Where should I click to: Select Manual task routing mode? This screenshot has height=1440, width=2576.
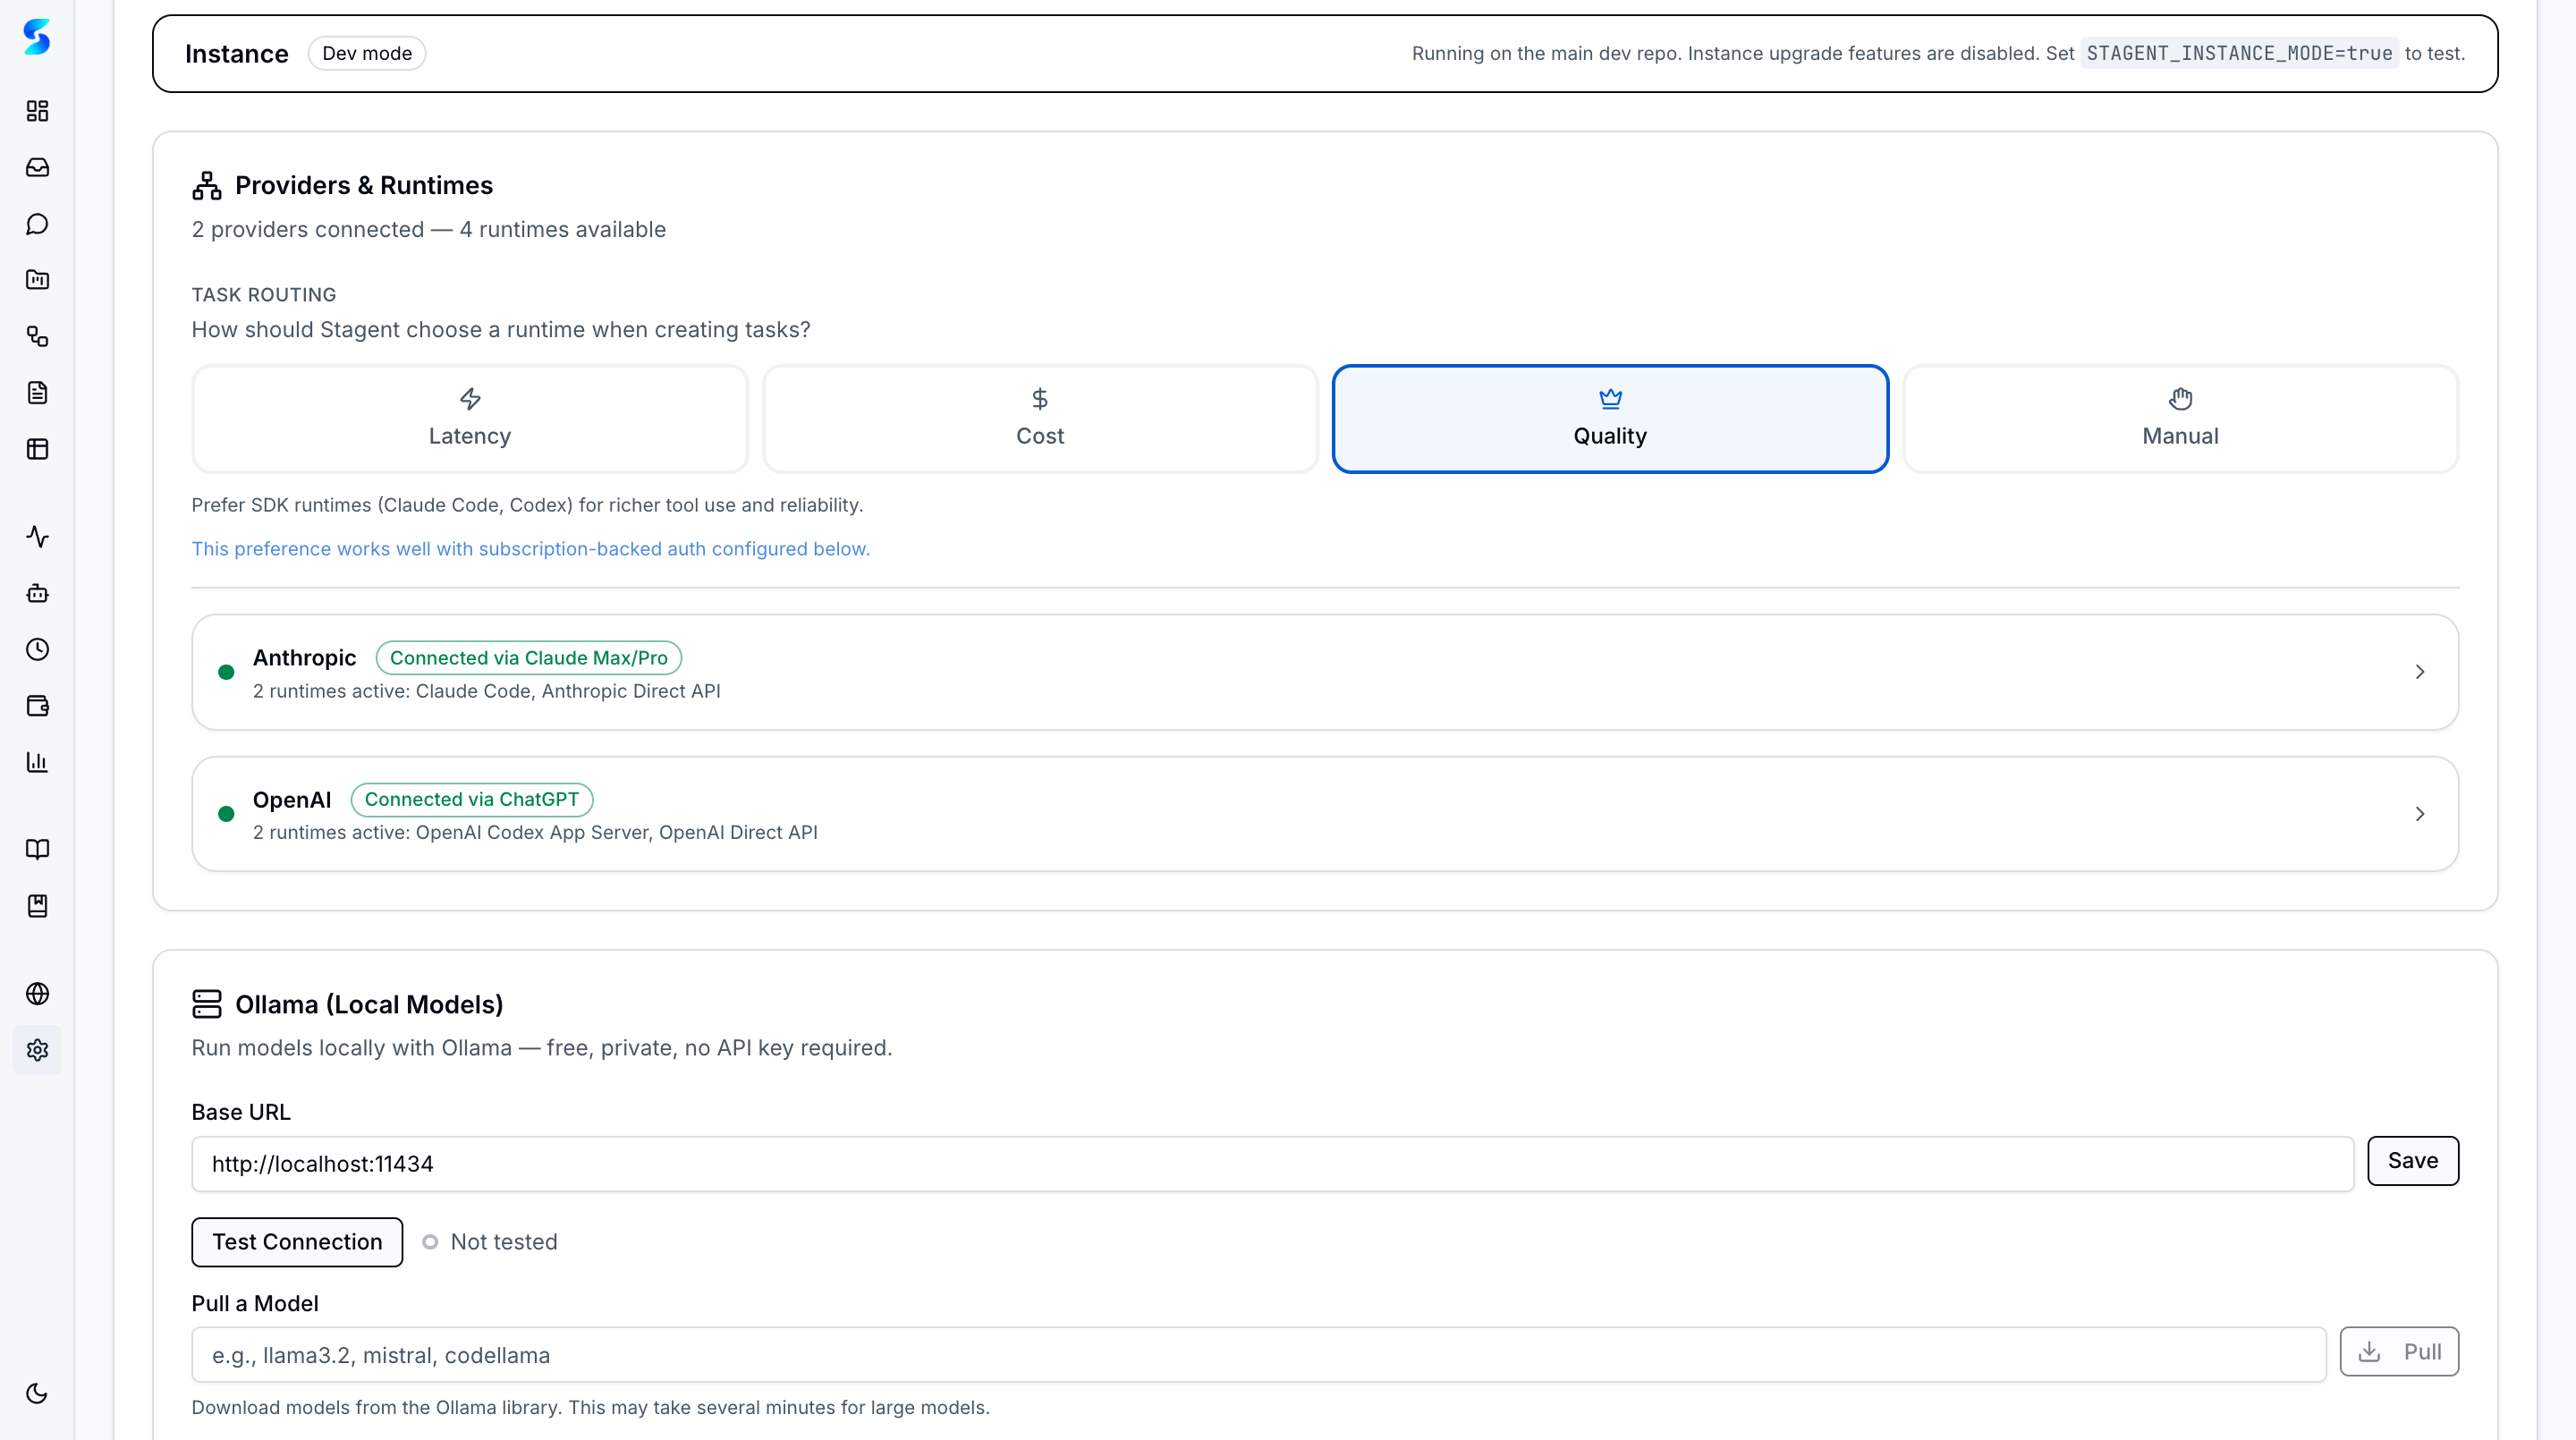point(2179,418)
